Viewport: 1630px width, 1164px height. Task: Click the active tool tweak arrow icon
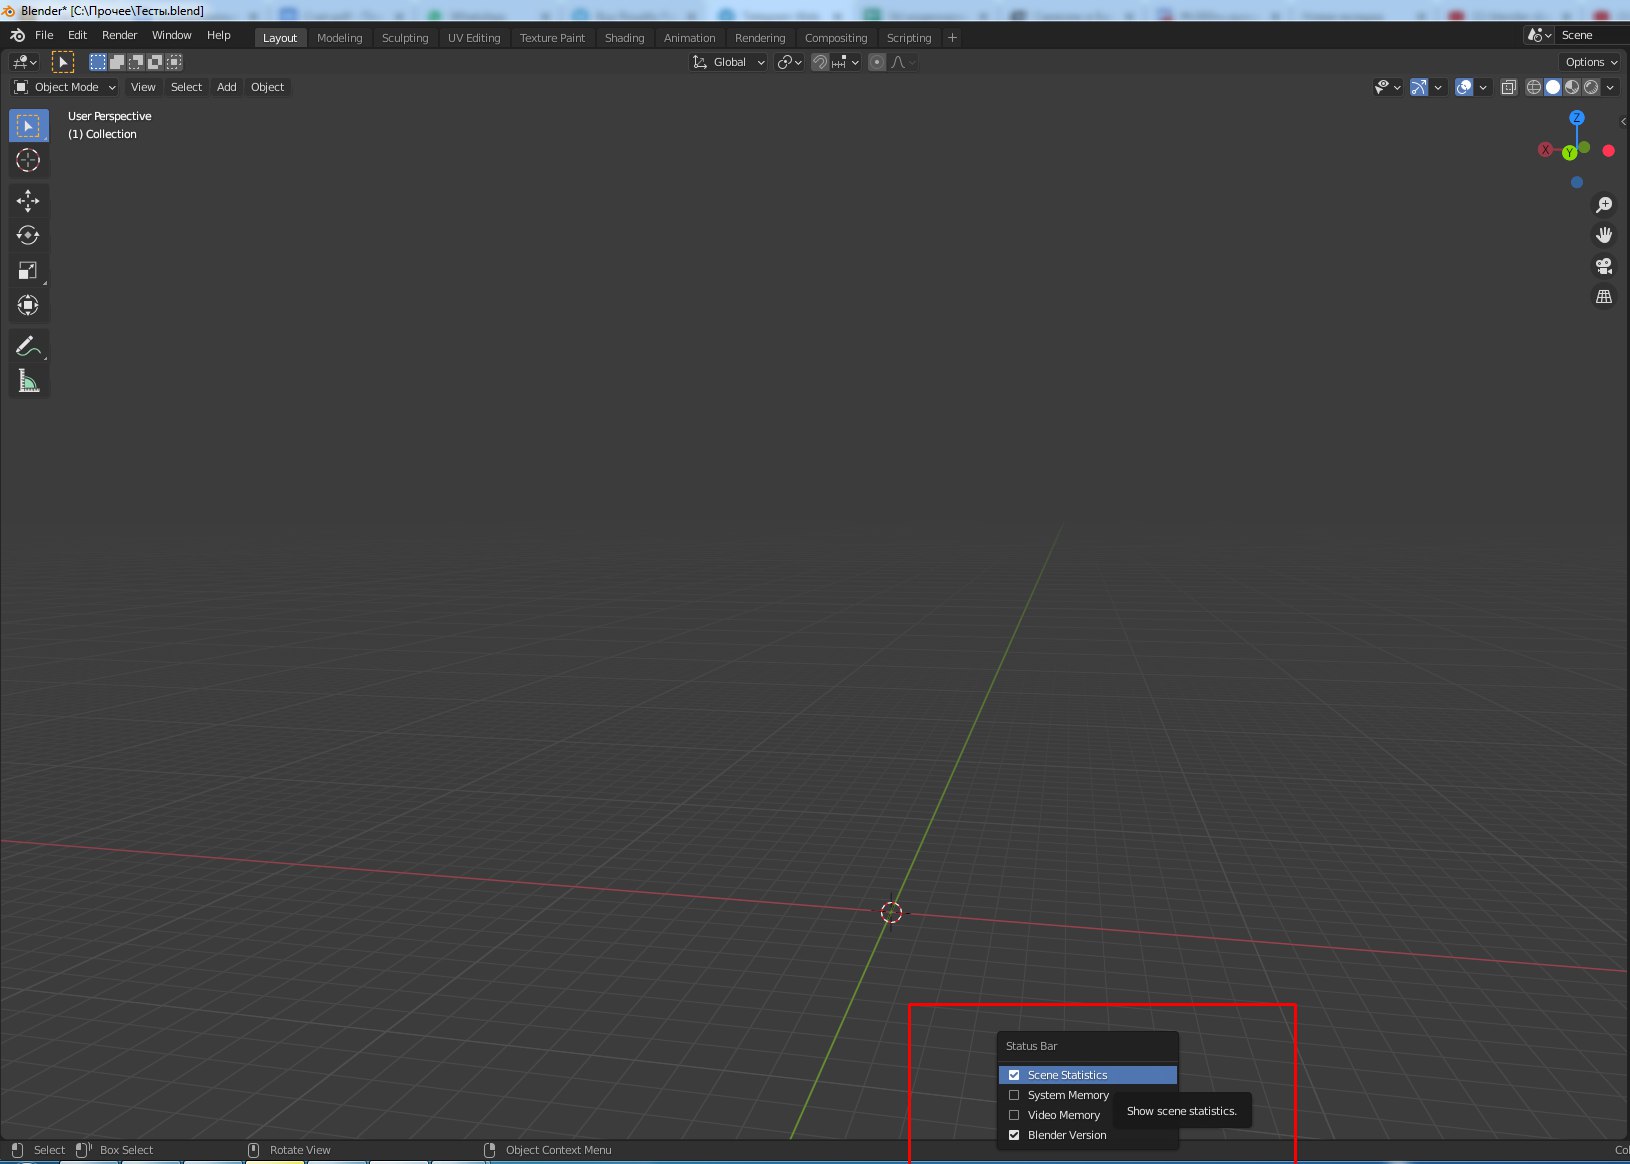point(63,62)
